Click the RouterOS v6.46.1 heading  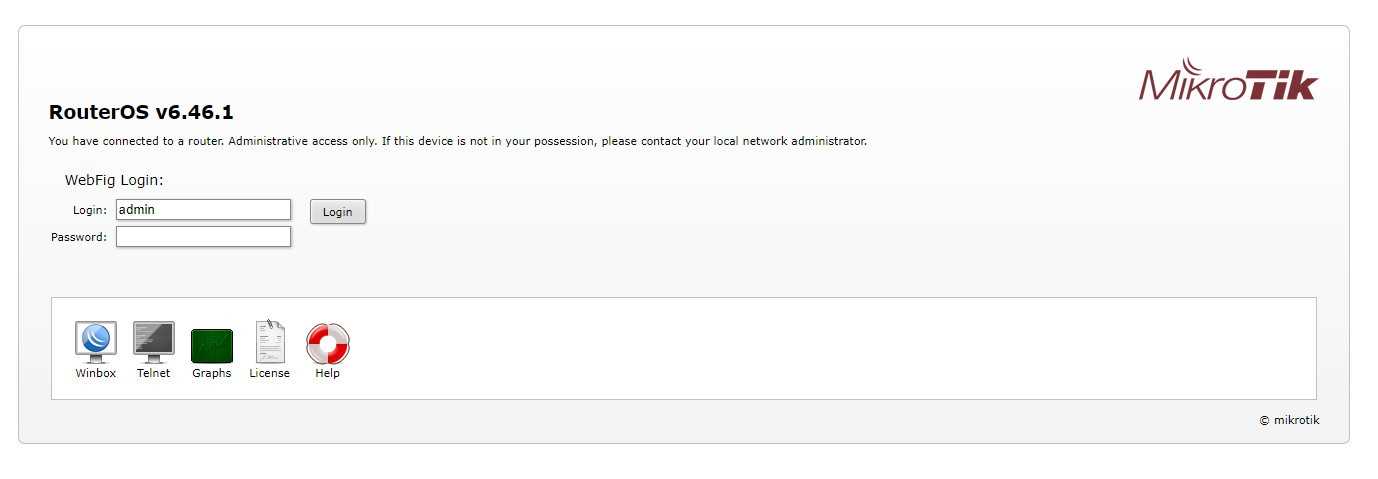click(x=141, y=112)
